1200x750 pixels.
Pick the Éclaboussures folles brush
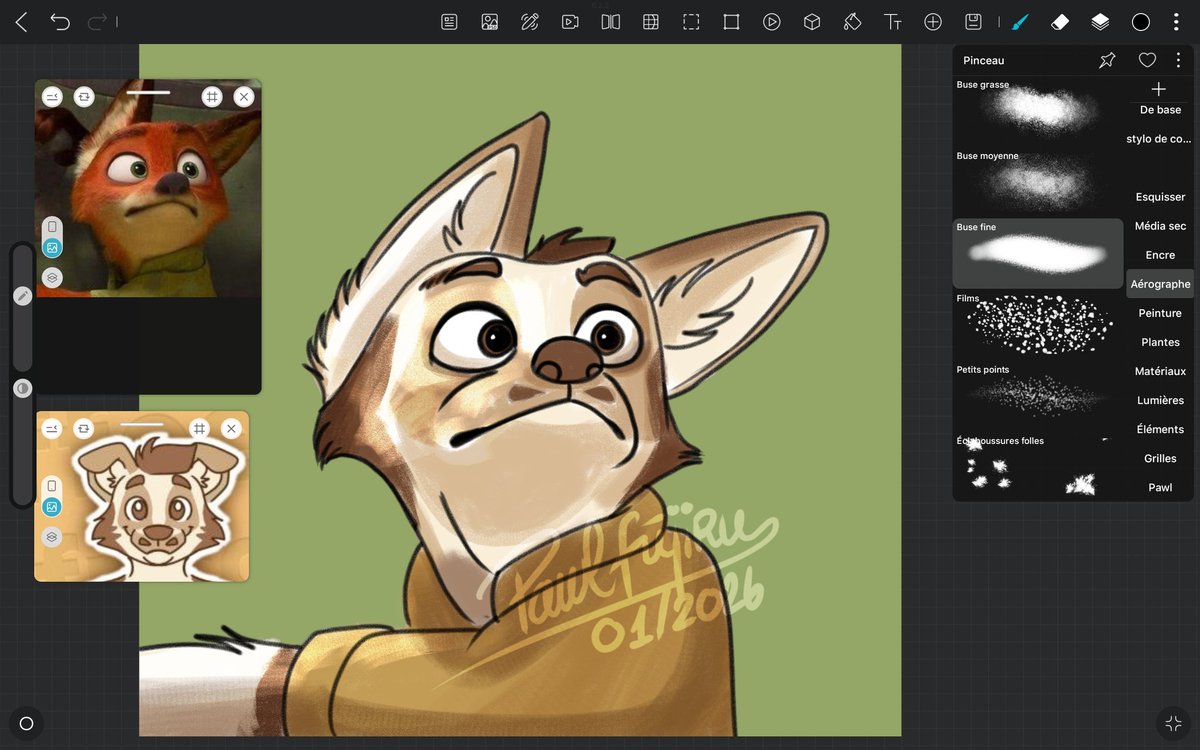click(x=1039, y=467)
